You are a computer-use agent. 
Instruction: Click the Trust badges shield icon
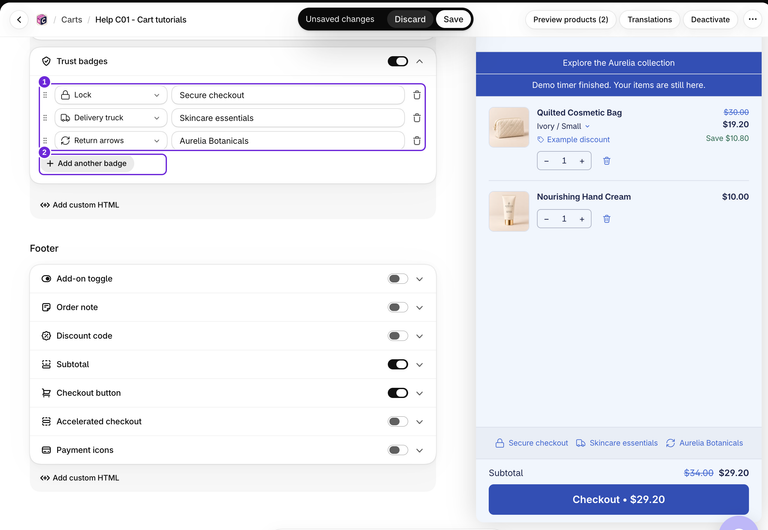click(46, 61)
